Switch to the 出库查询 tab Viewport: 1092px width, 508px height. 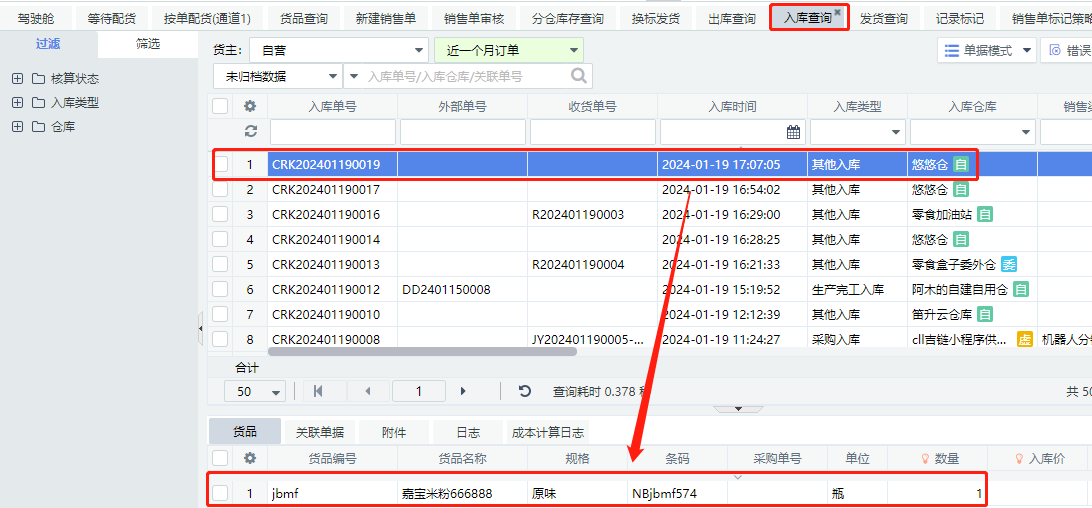point(731,18)
